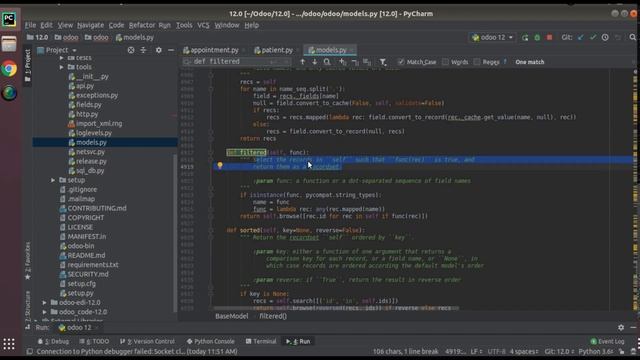Expand the tools folder
The width and height of the screenshot is (640, 360).
(62, 67)
